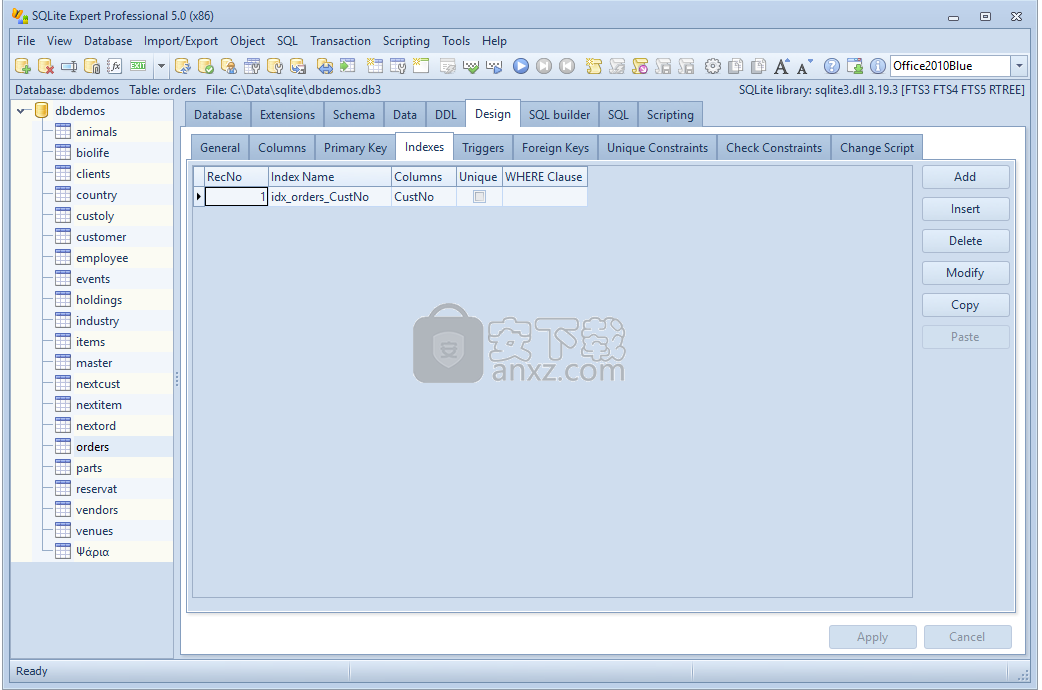Switch to the DDL tab

tap(446, 115)
